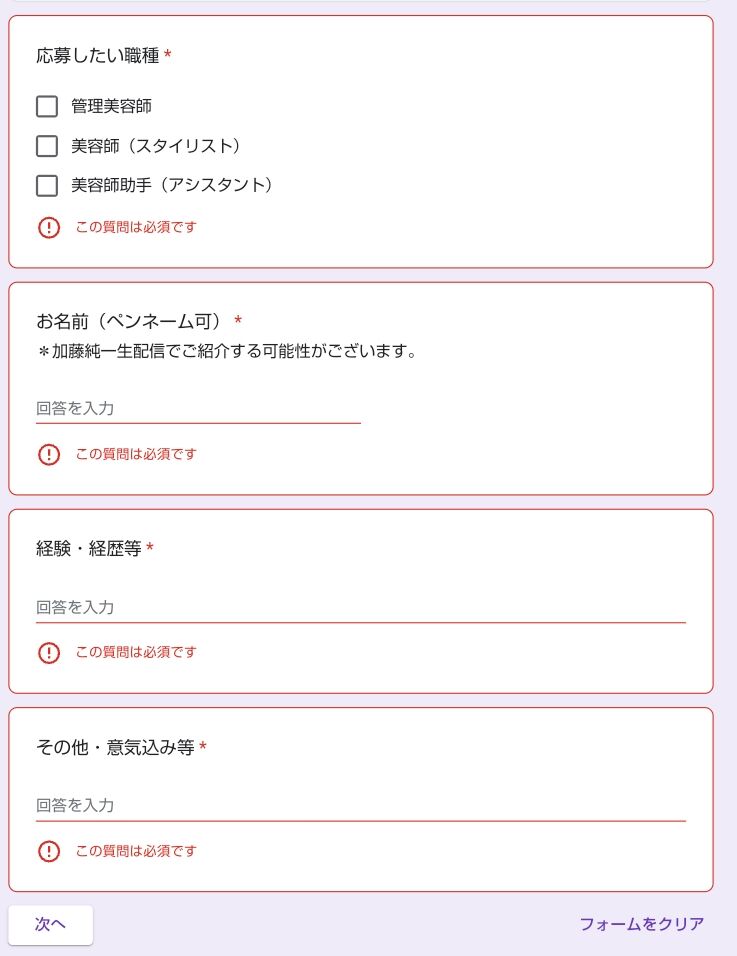Viewport: 737px width, 956px height.
Task: Click the 美容師(スタイリスト) option label
Action: coord(156,146)
